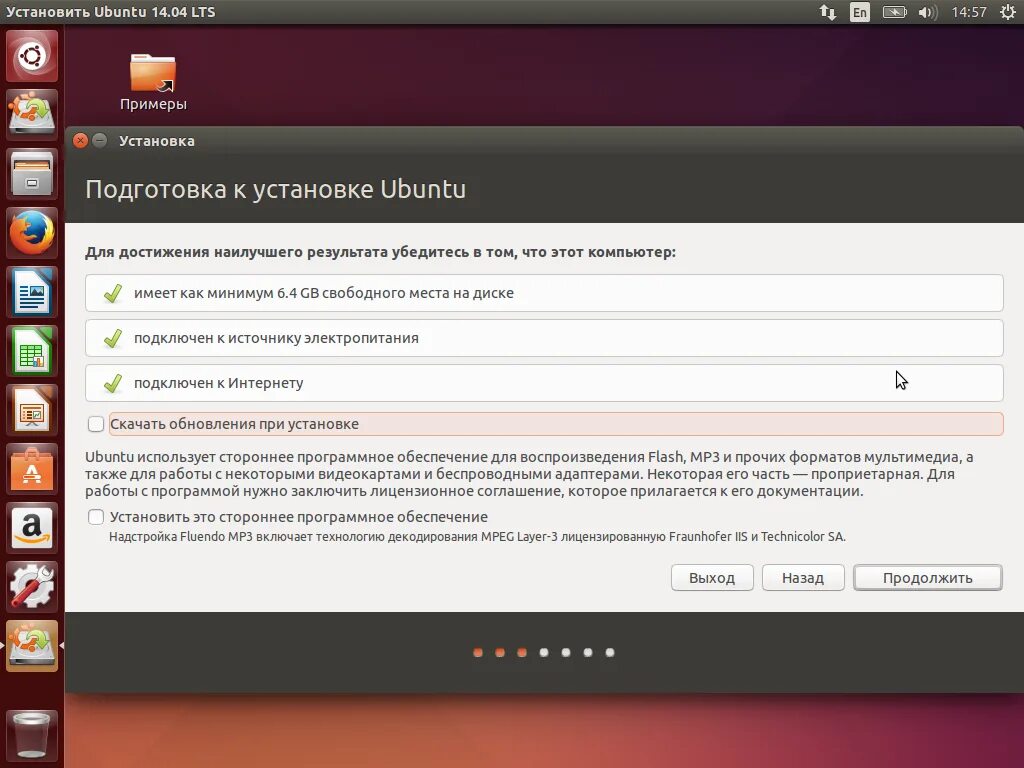Open the Примеры desktop folder
Screen dimensions: 1024x768
coord(153,82)
